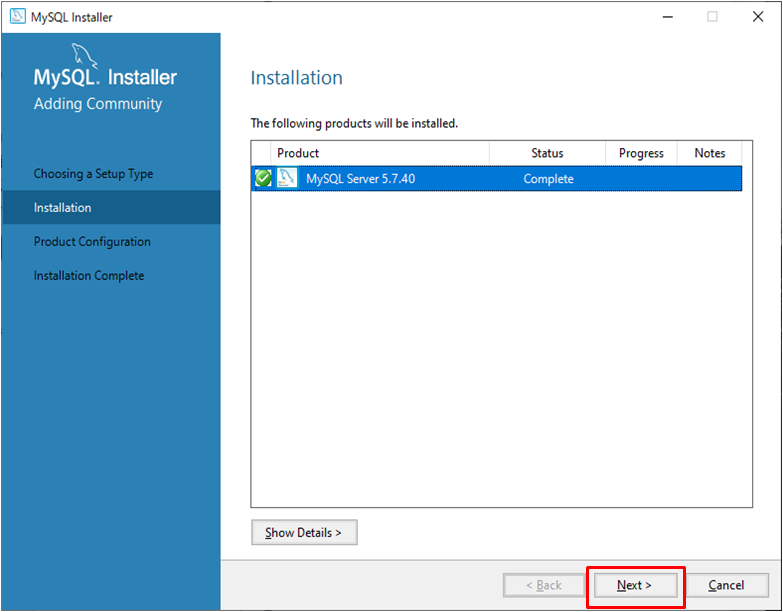Image resolution: width=783 pixels, height=612 pixels.
Task: Select the Installation step in sidebar
Action: click(x=111, y=207)
